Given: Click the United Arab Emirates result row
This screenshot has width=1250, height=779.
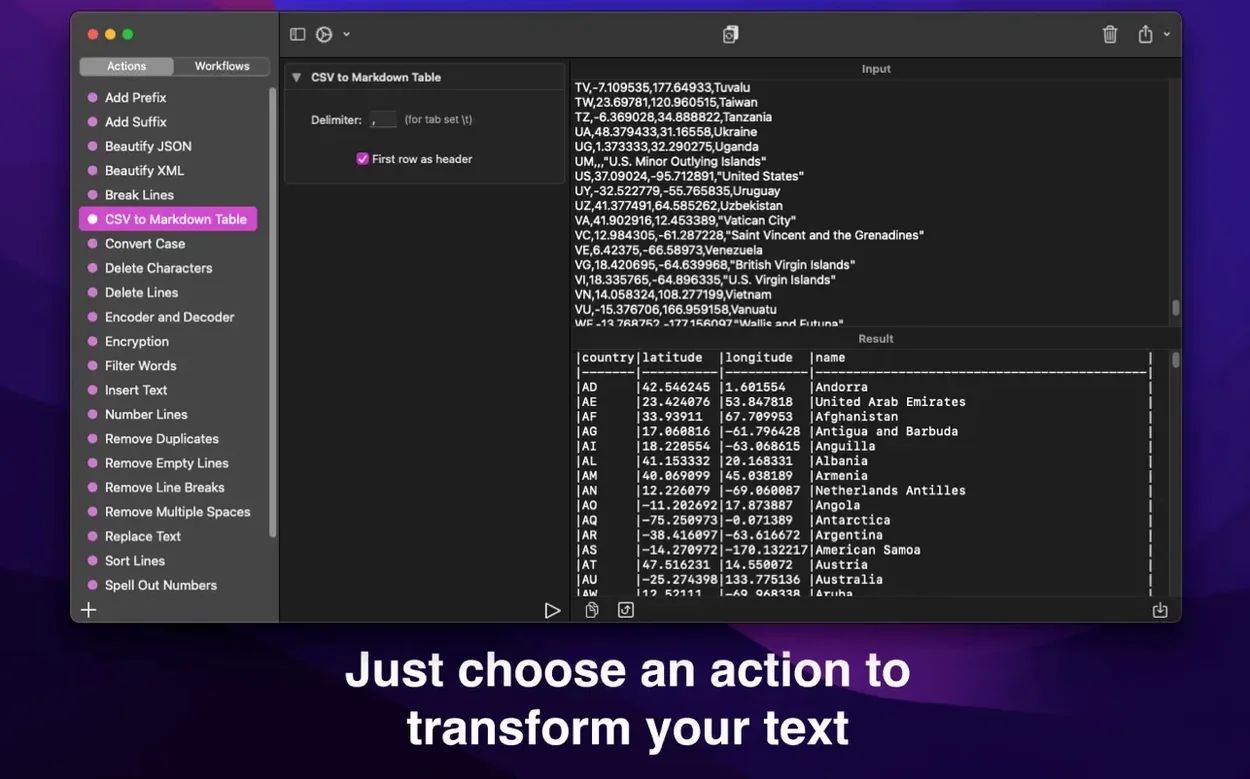Looking at the screenshot, I should pos(864,402).
